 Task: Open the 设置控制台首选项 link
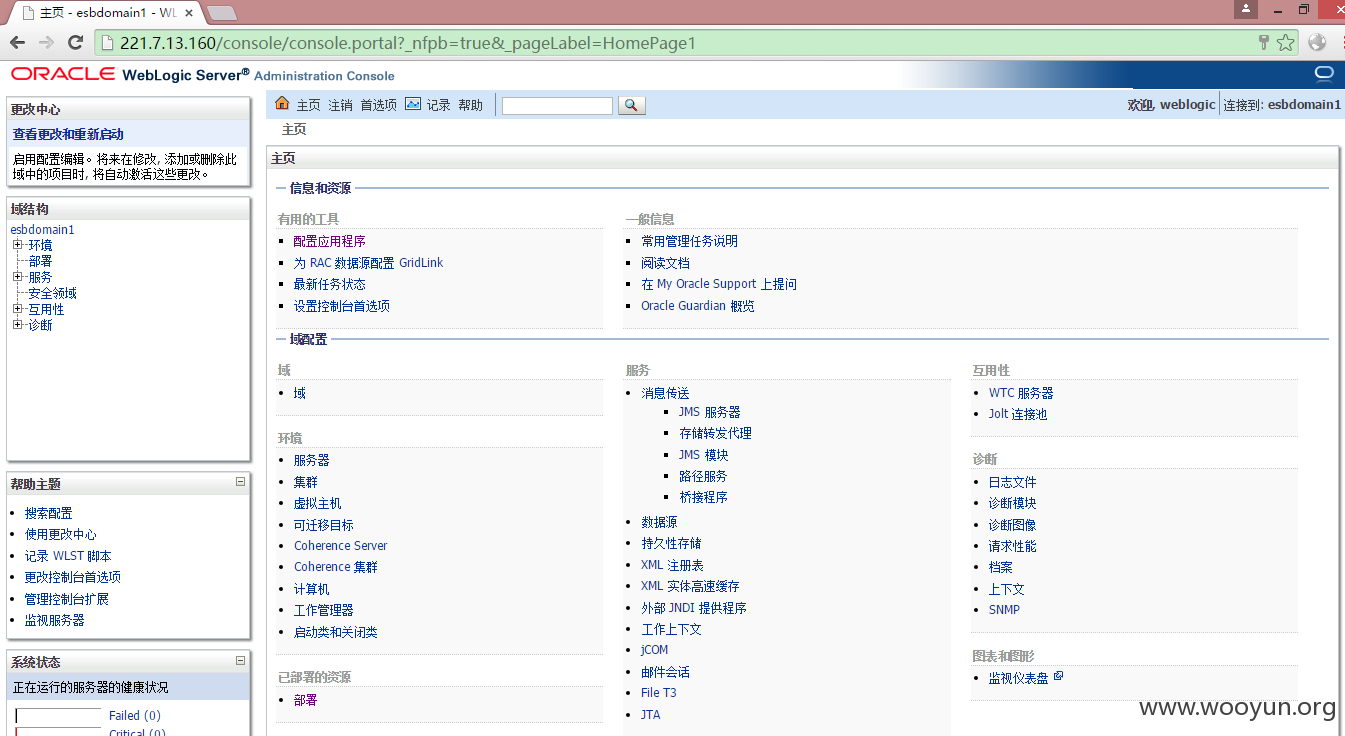tap(341, 306)
